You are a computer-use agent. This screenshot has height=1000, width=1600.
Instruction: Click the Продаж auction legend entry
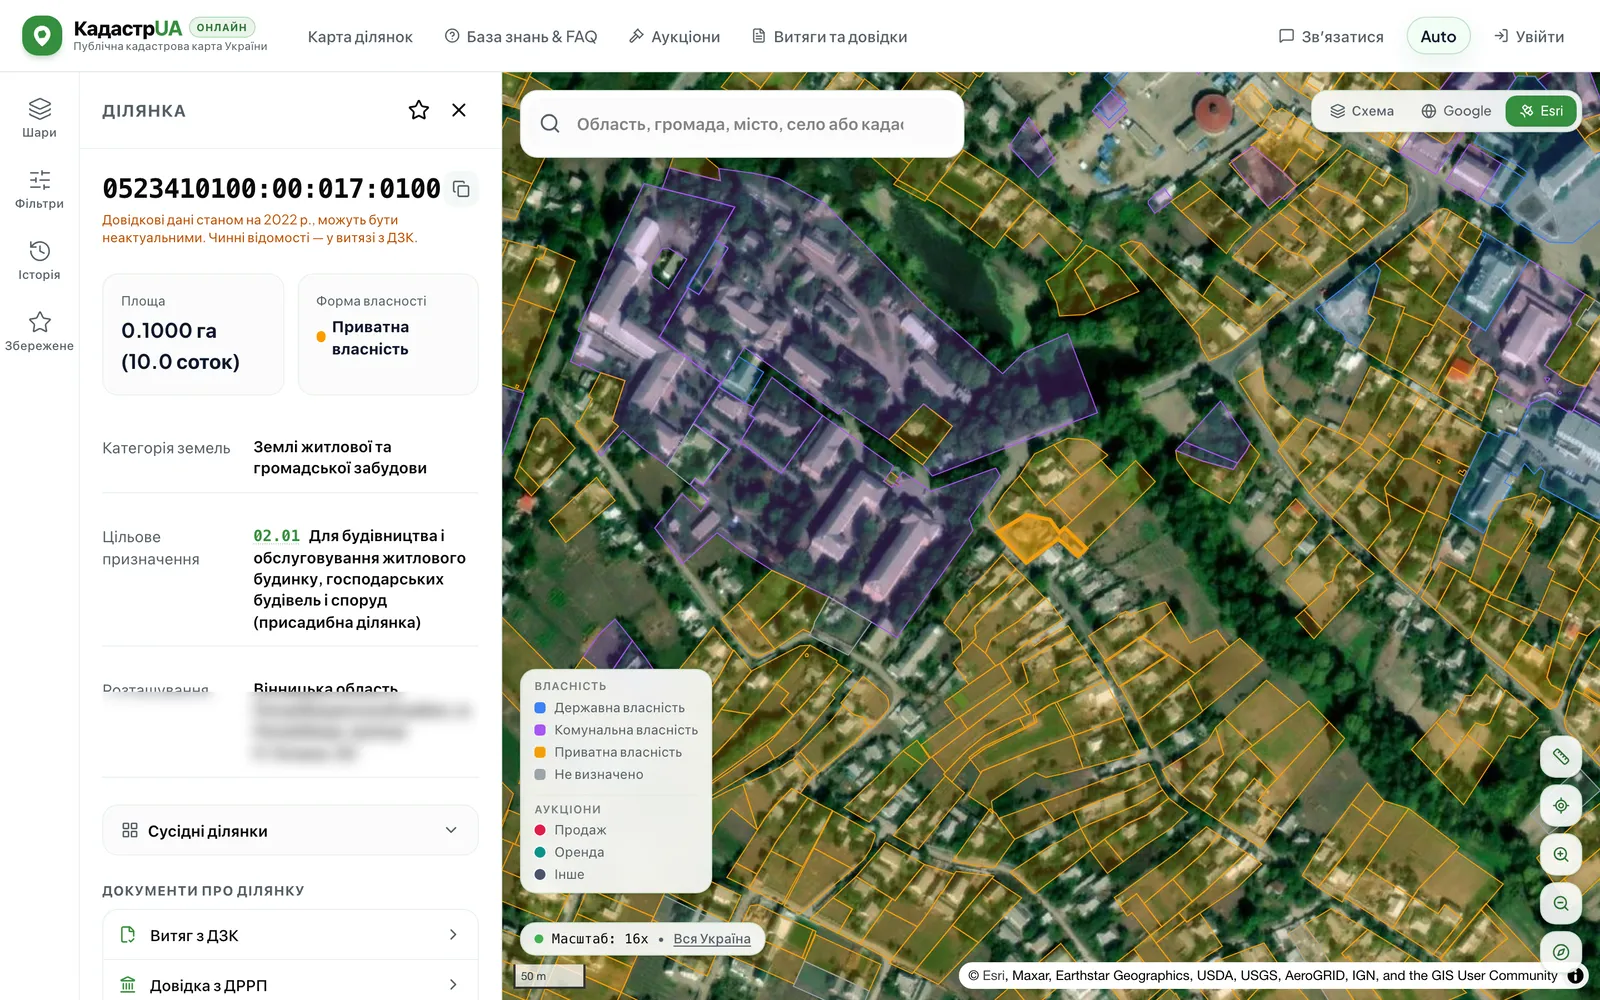coord(571,830)
